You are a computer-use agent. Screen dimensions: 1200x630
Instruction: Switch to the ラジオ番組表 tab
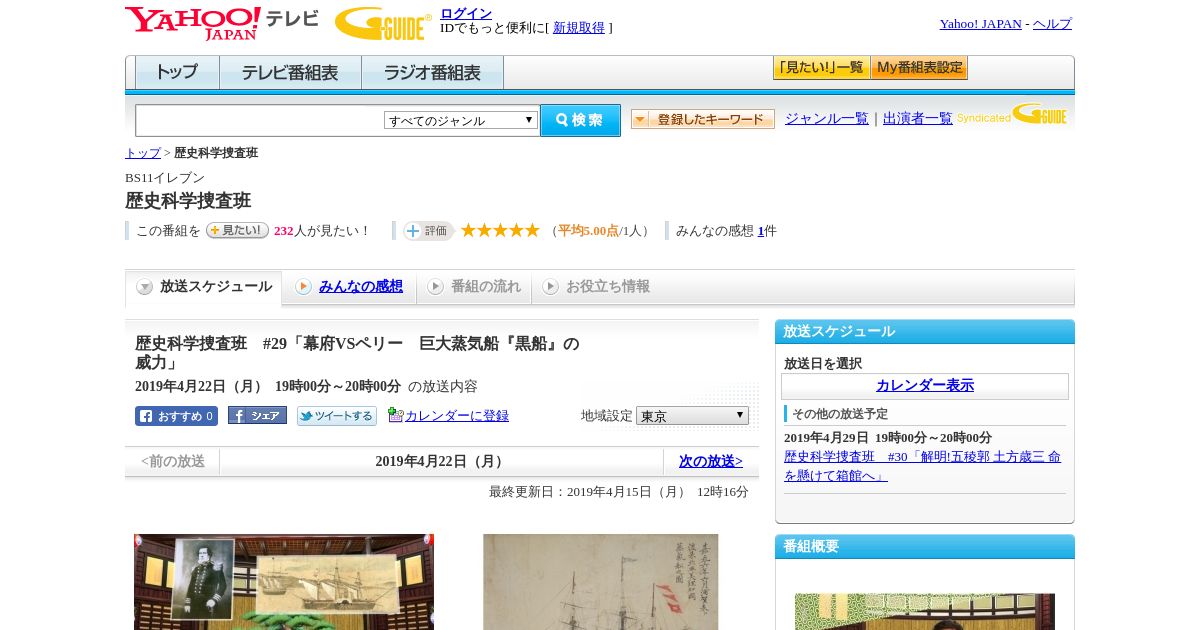(432, 73)
